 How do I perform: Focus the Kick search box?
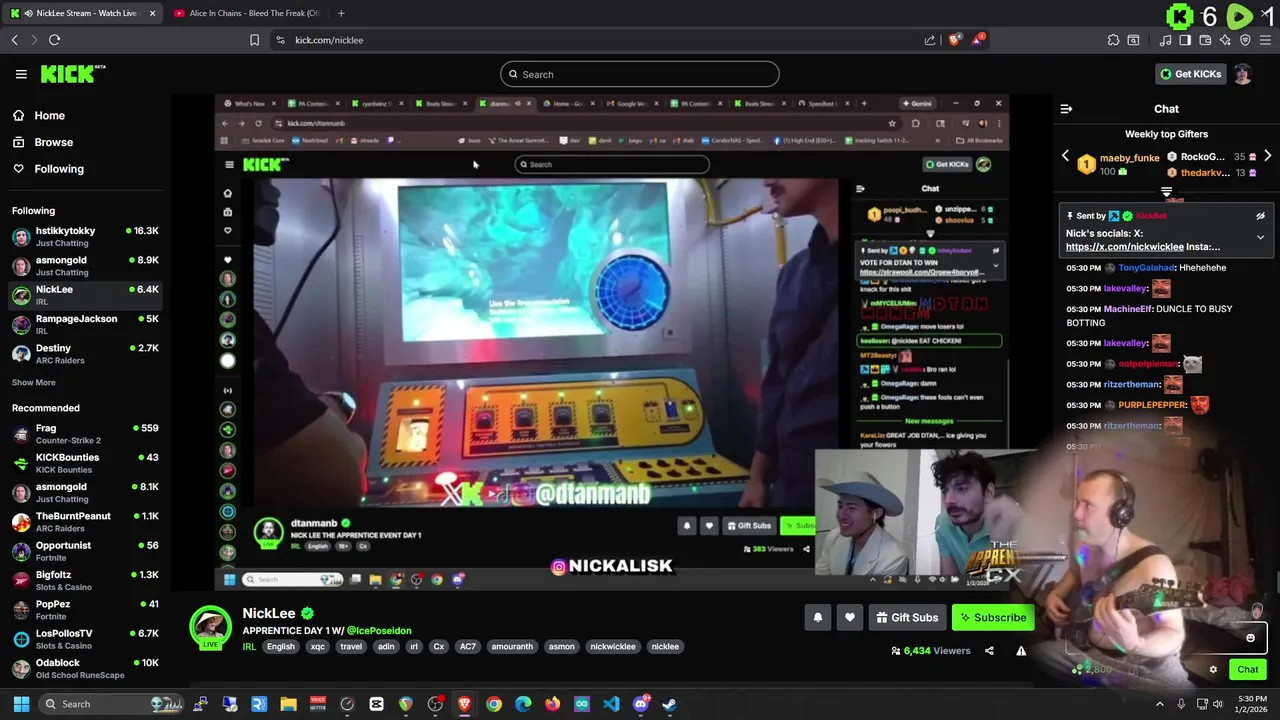(x=640, y=74)
